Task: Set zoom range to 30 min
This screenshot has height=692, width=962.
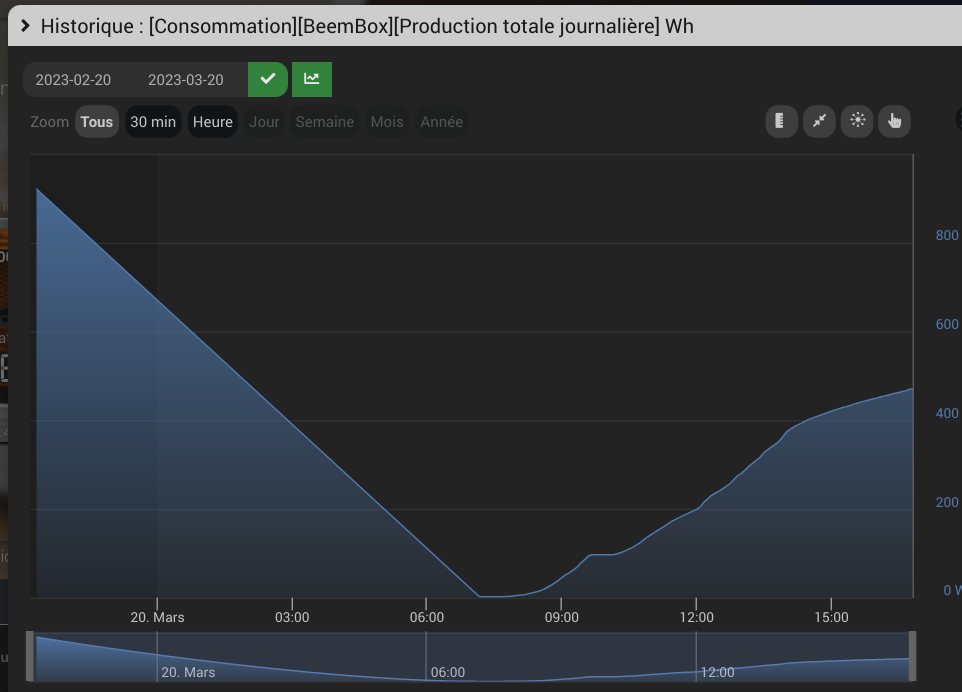Action: tap(153, 122)
